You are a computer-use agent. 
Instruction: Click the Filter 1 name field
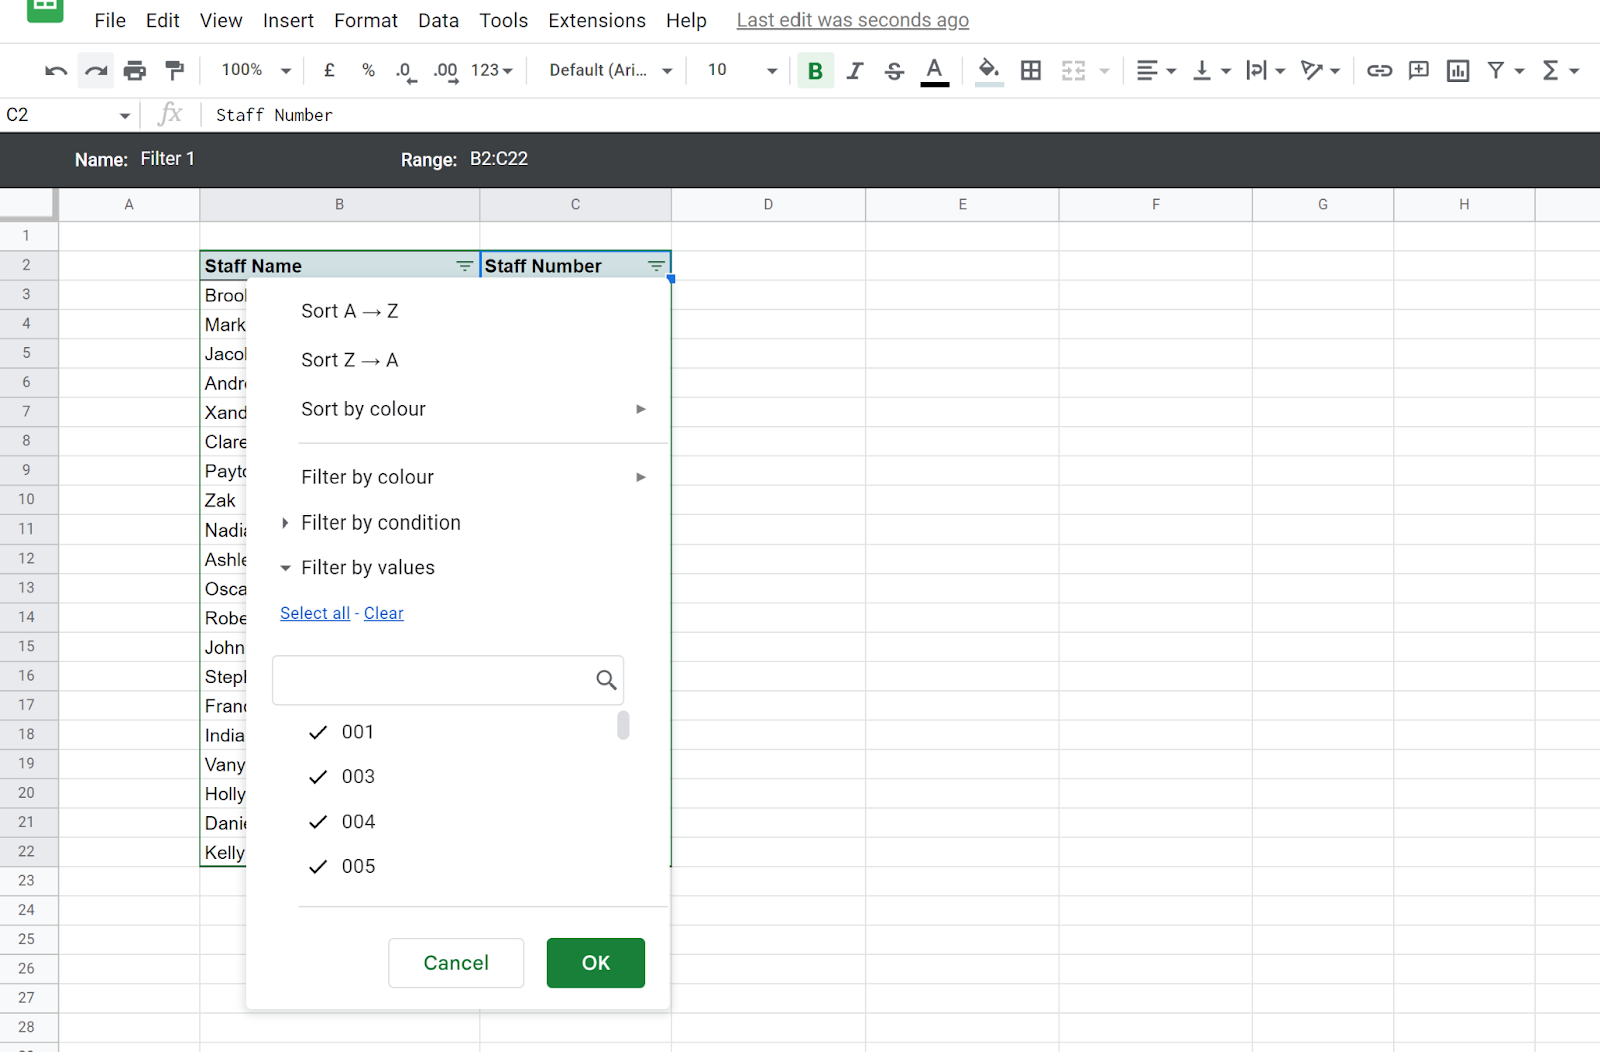pyautogui.click(x=168, y=159)
